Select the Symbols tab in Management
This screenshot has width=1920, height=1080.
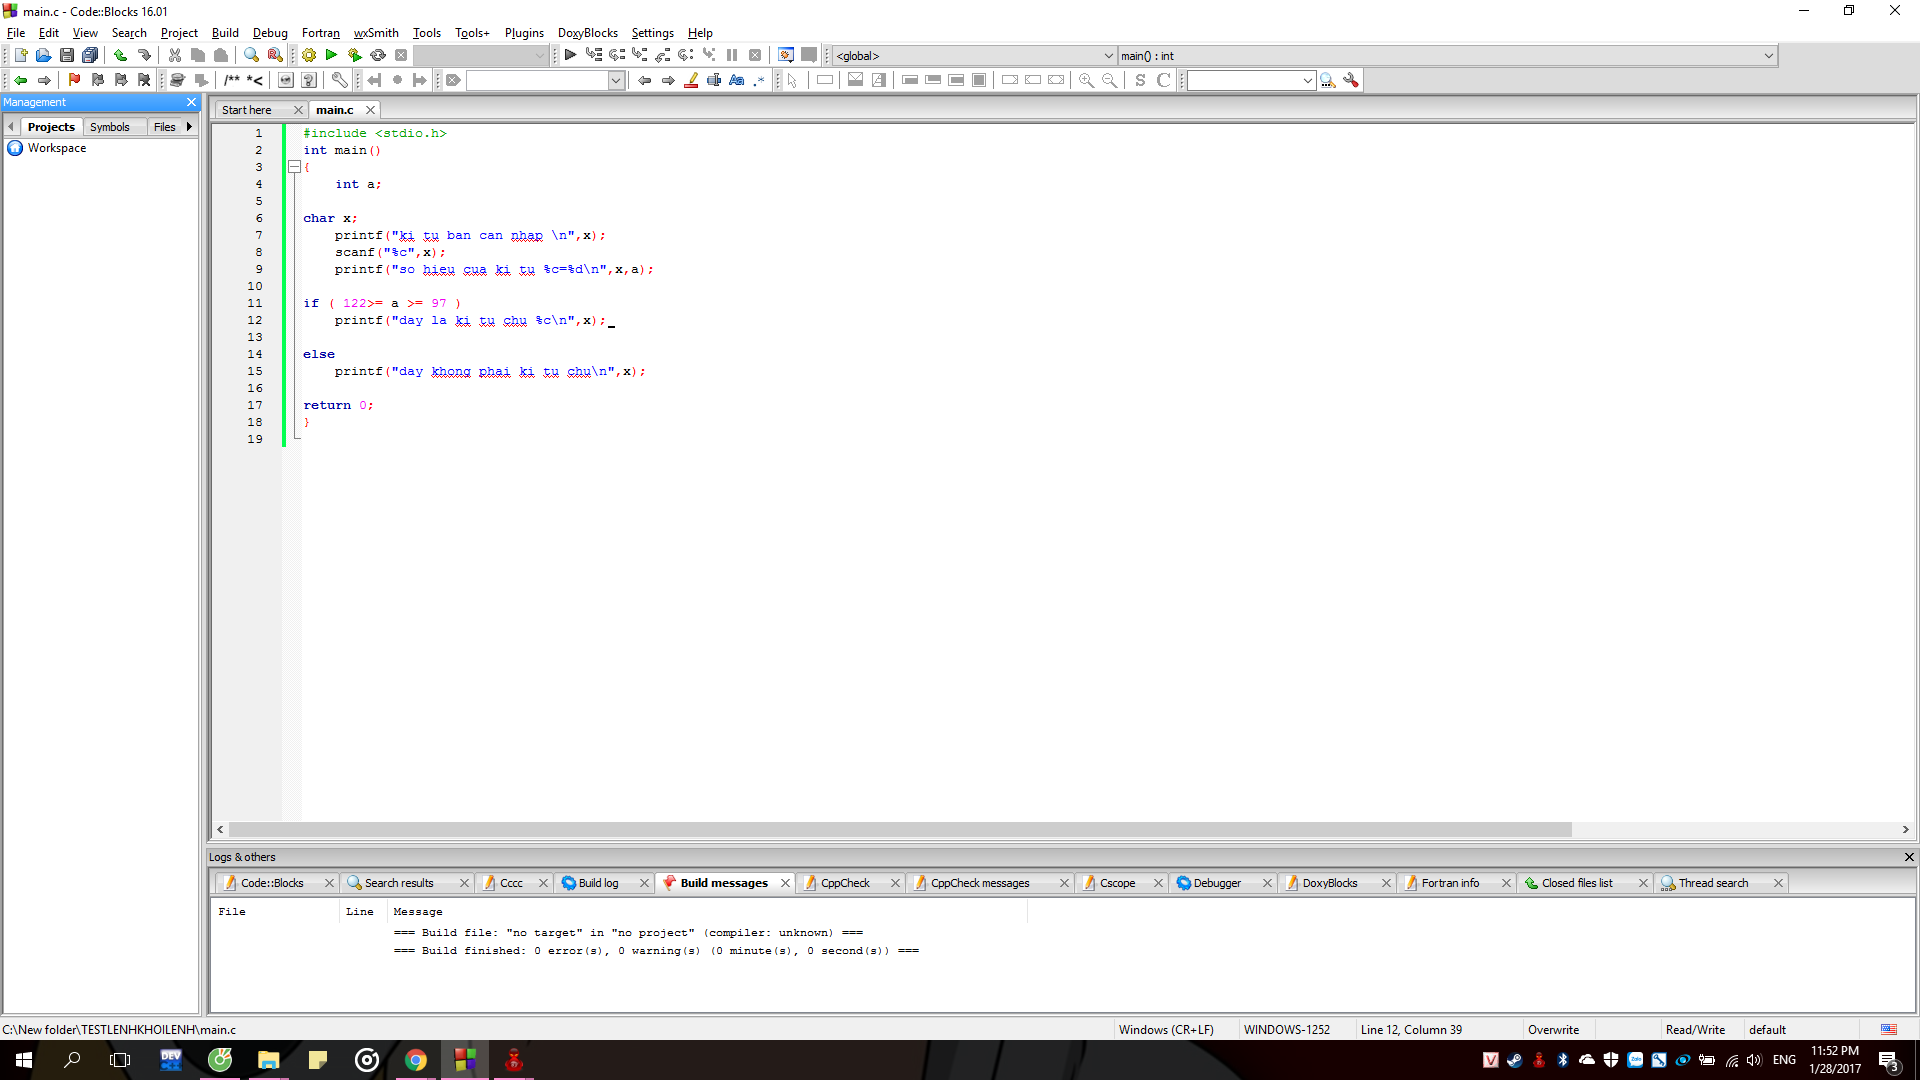tap(110, 127)
